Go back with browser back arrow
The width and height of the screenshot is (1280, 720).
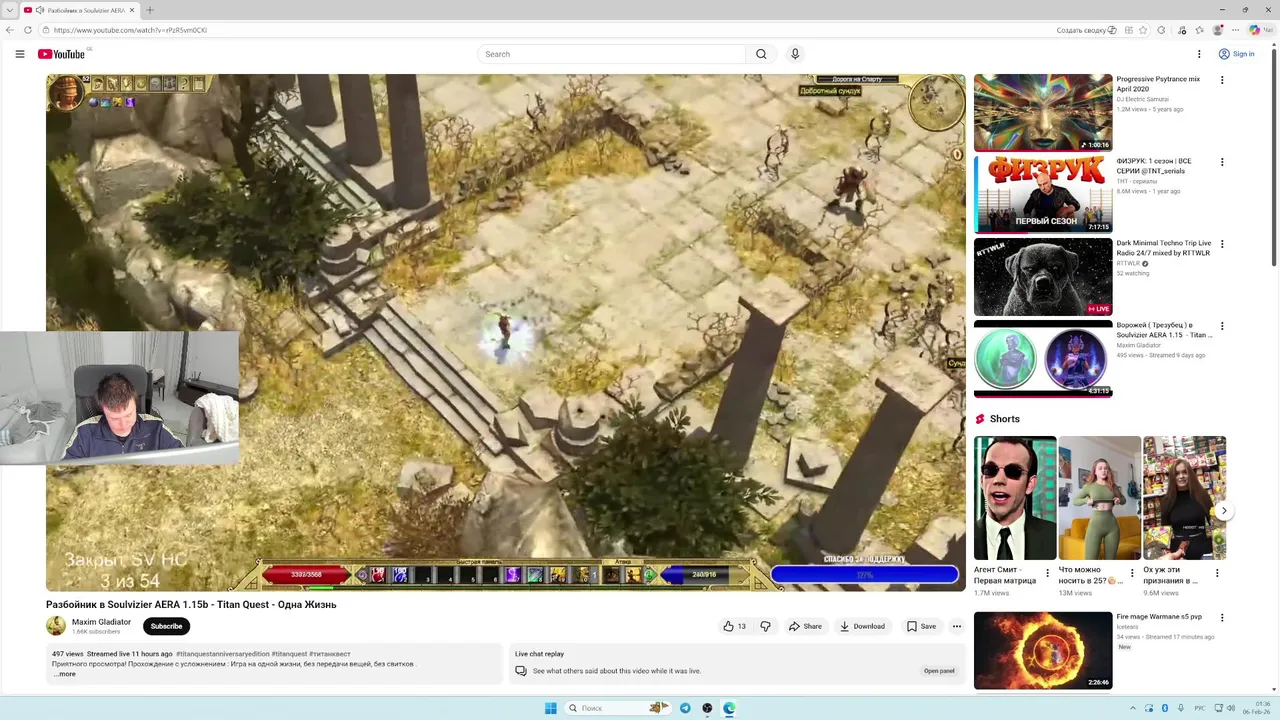10,30
